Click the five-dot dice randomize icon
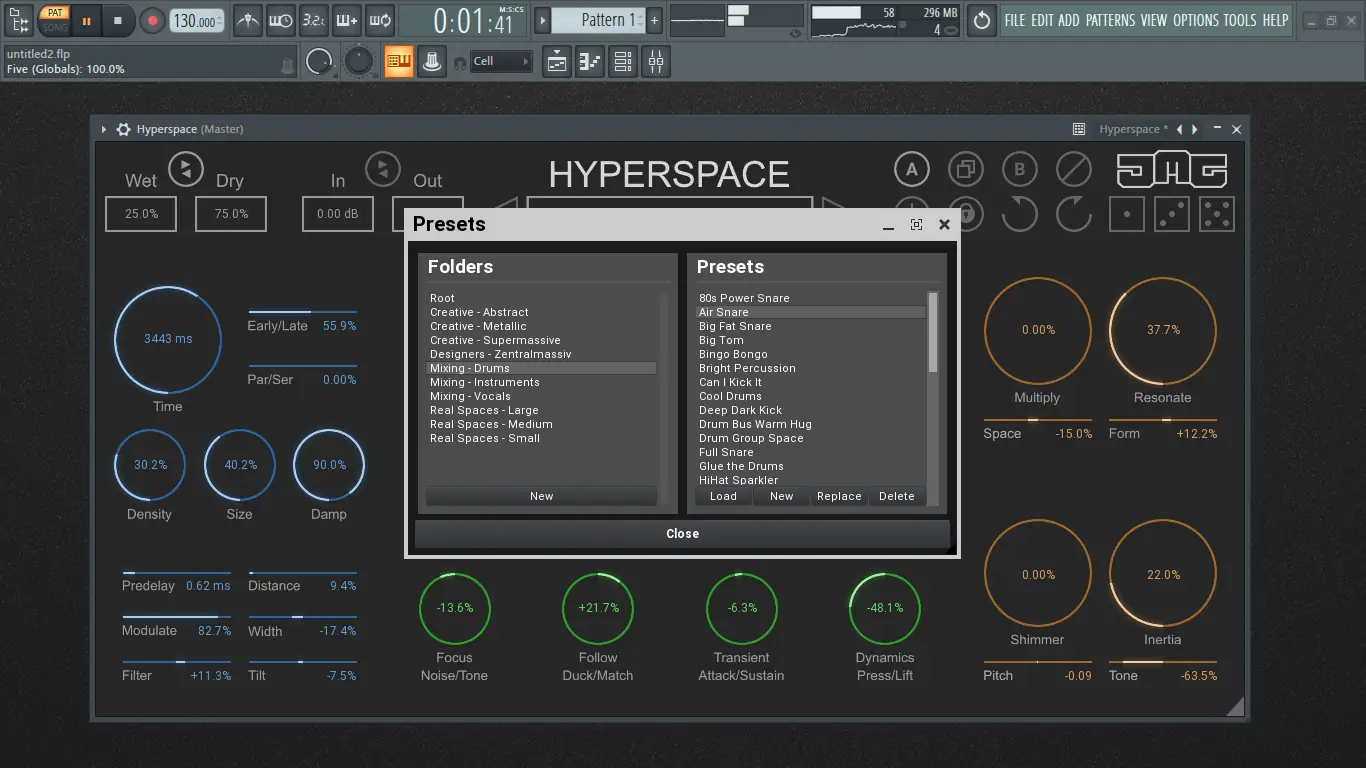Screen dimensions: 1366x768 coord(1216,214)
